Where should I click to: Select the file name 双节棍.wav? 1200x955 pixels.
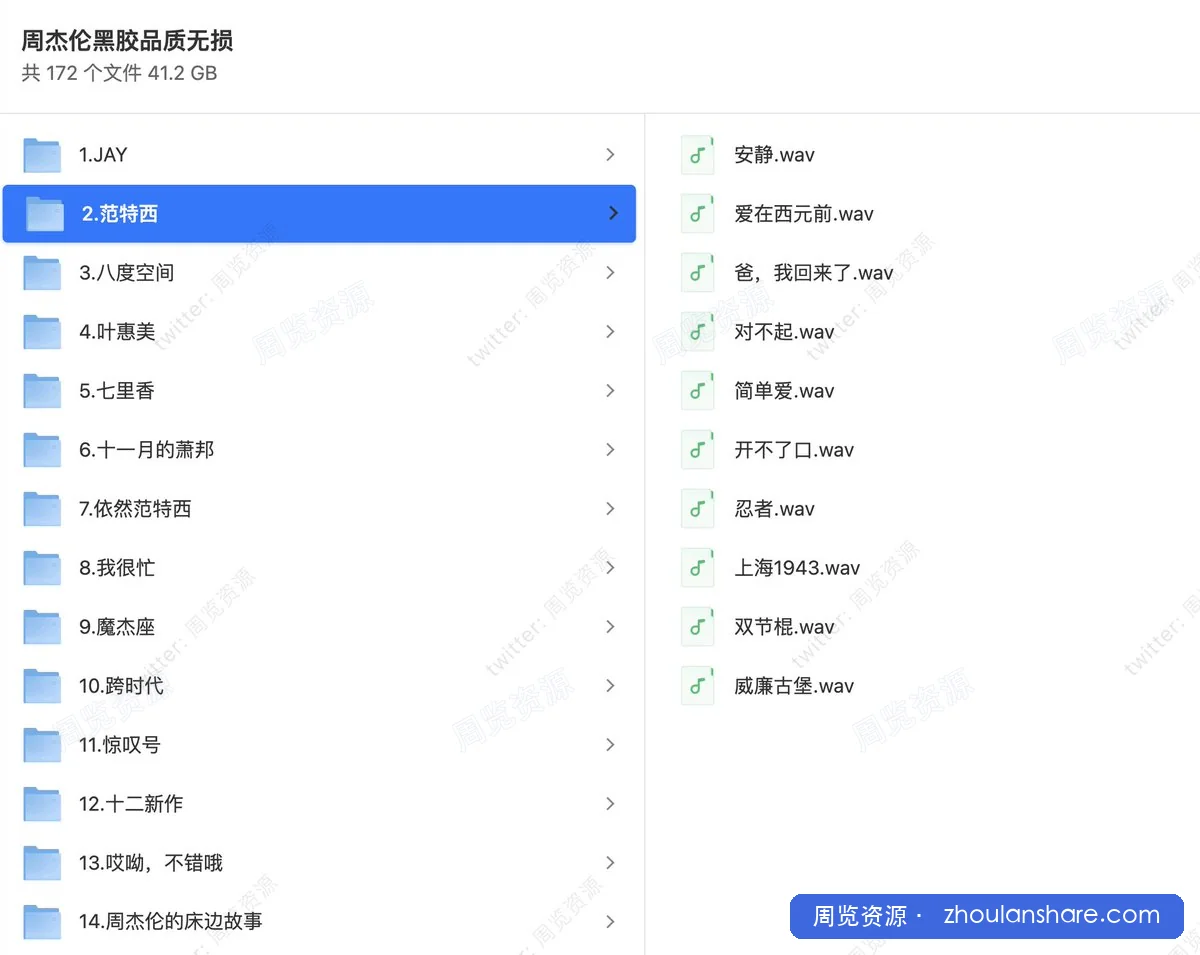[784, 627]
